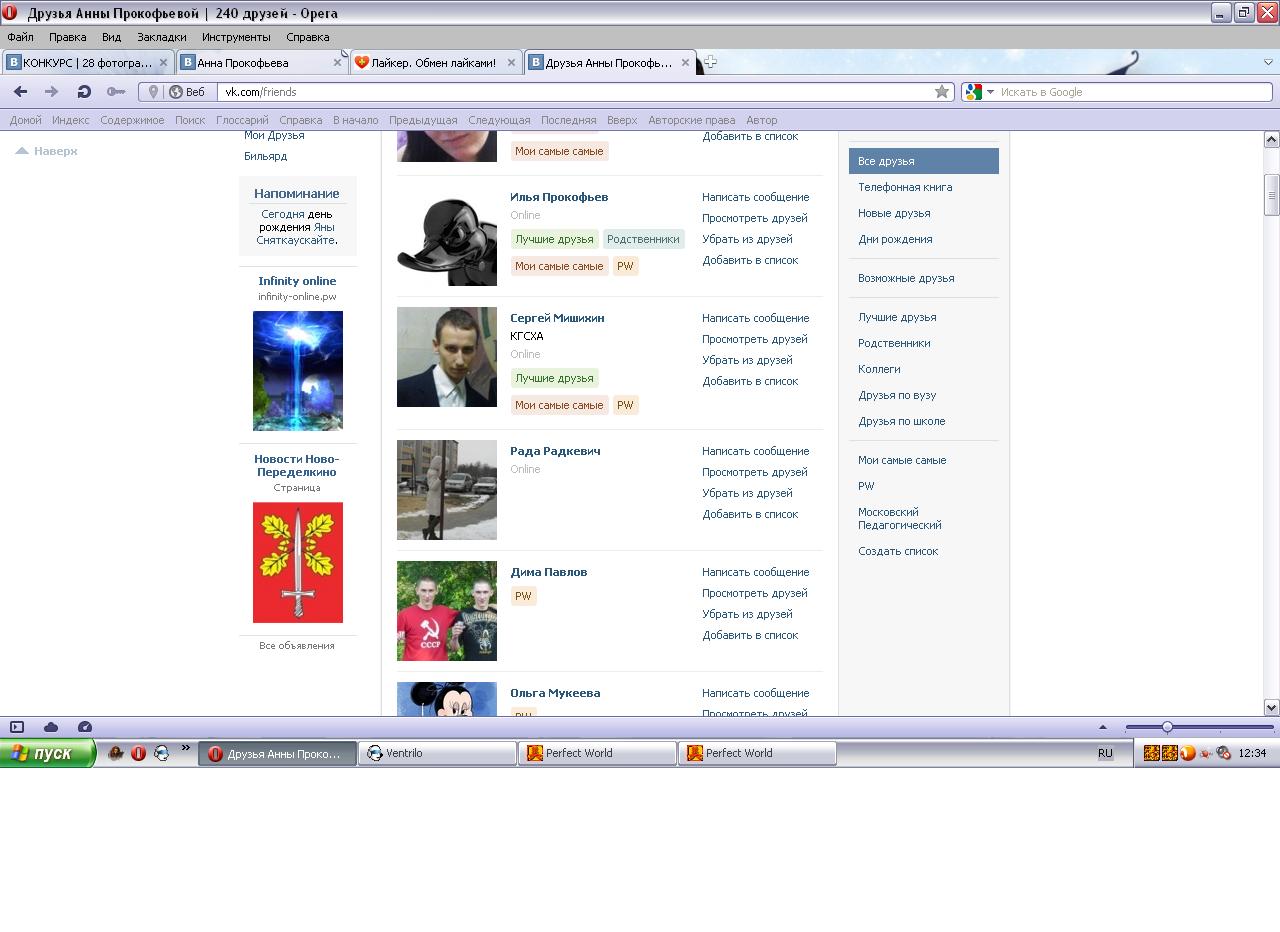Open the Закладки menu

coord(161,37)
